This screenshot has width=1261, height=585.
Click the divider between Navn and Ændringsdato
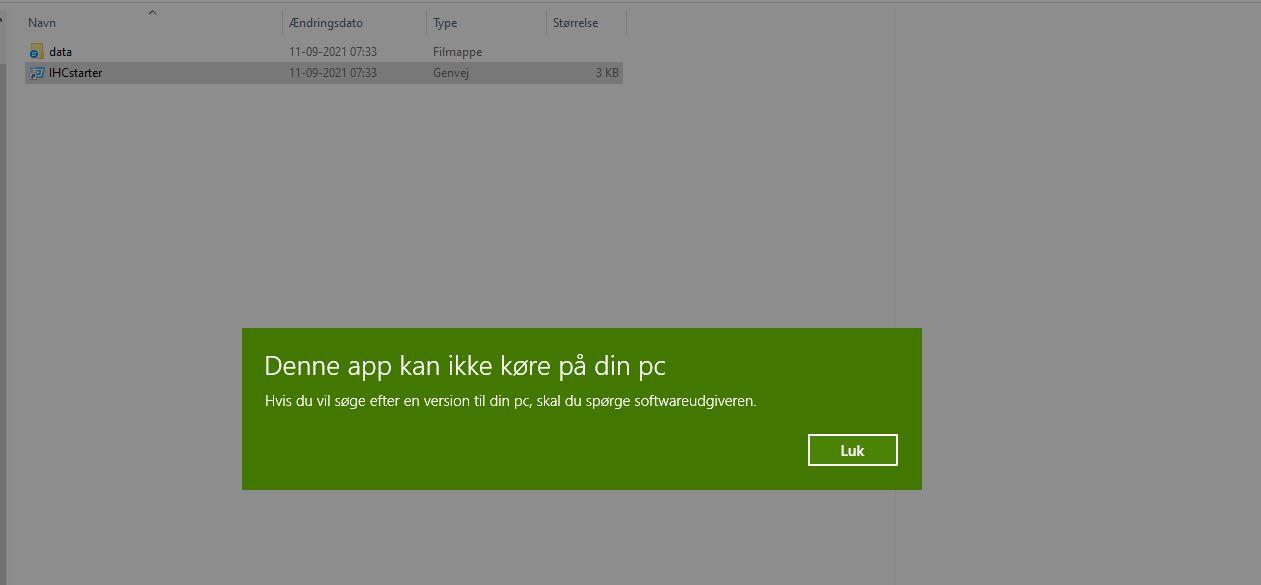tap(283, 23)
